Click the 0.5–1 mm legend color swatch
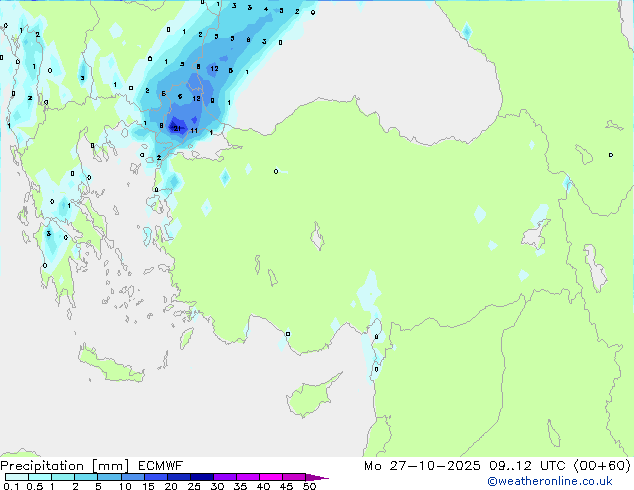The image size is (634, 490). 40,477
